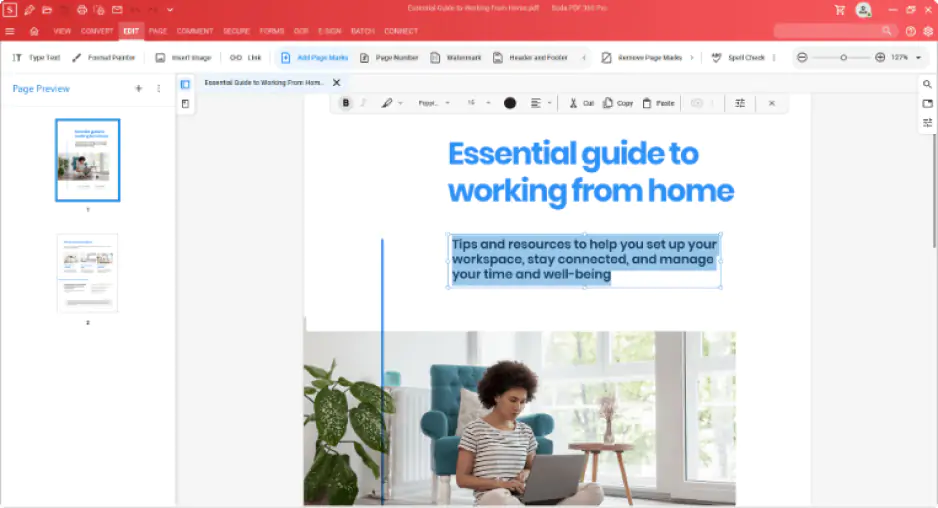
Task: Select the Type Text tool
Action: (36, 58)
